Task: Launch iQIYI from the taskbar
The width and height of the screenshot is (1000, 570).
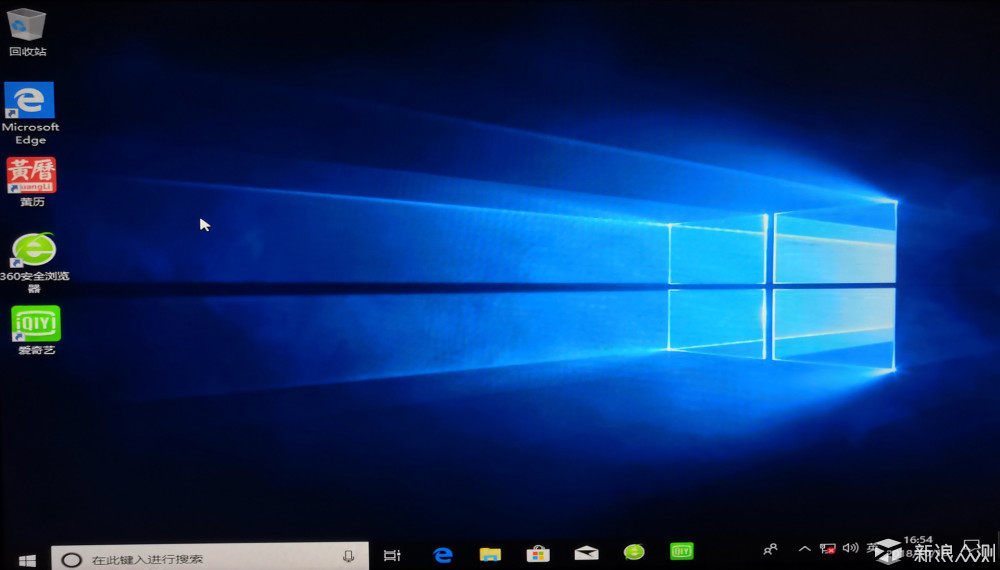Action: pyautogui.click(x=682, y=551)
